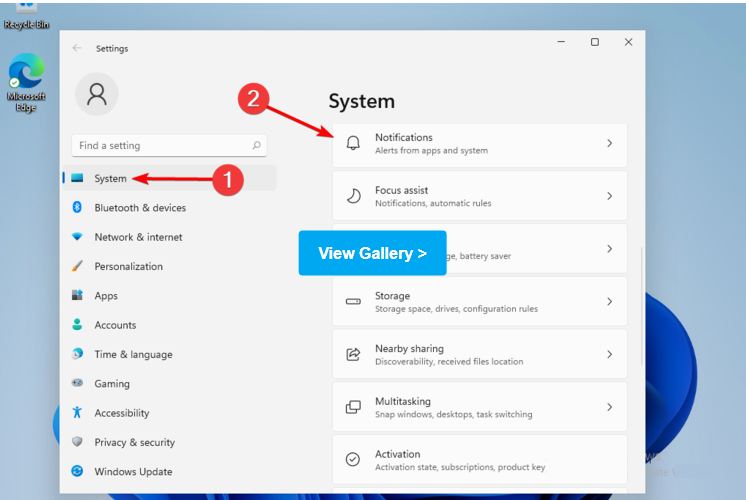Open Nearby sharing settings text

(x=409, y=349)
